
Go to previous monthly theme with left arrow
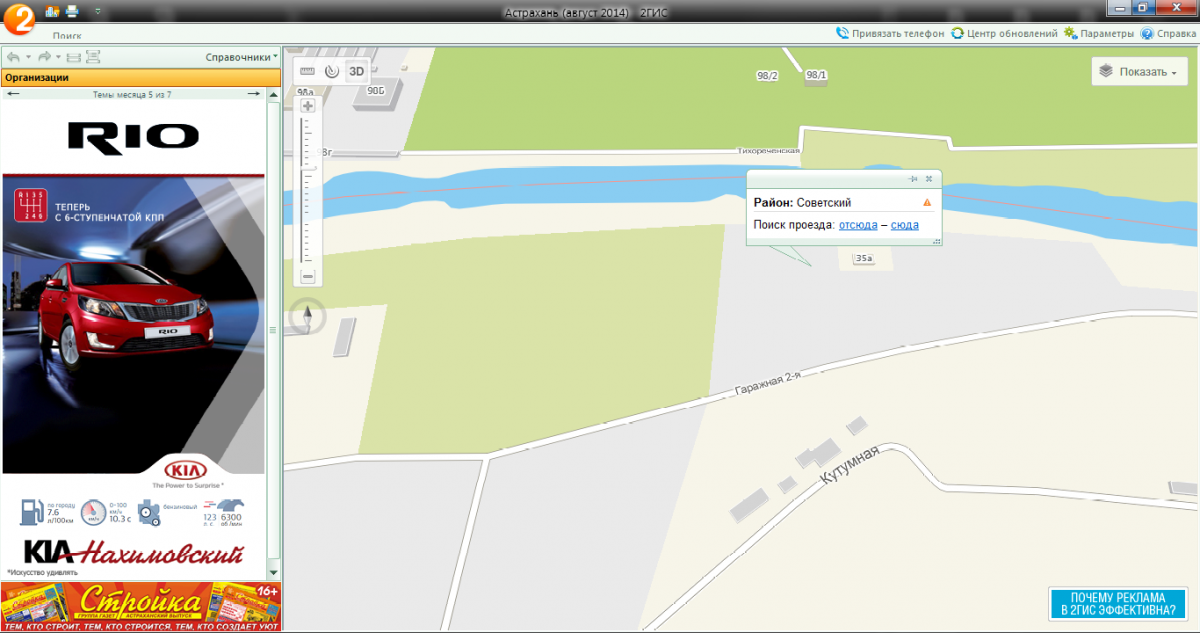click(x=13, y=94)
